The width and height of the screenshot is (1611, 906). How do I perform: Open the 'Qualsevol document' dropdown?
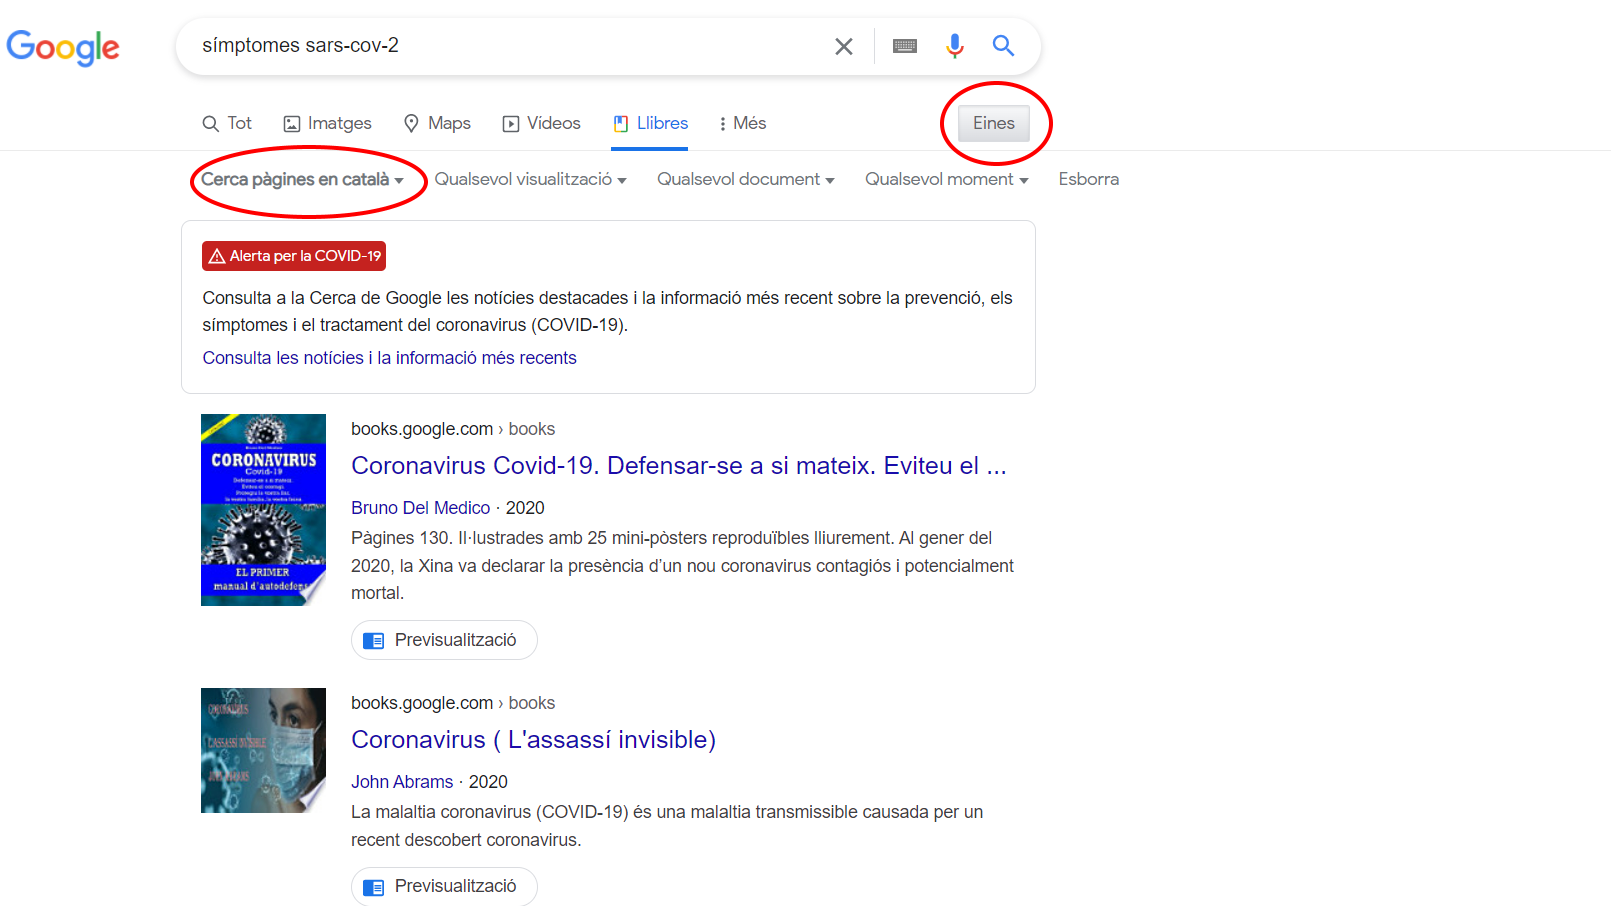pyautogui.click(x=745, y=179)
